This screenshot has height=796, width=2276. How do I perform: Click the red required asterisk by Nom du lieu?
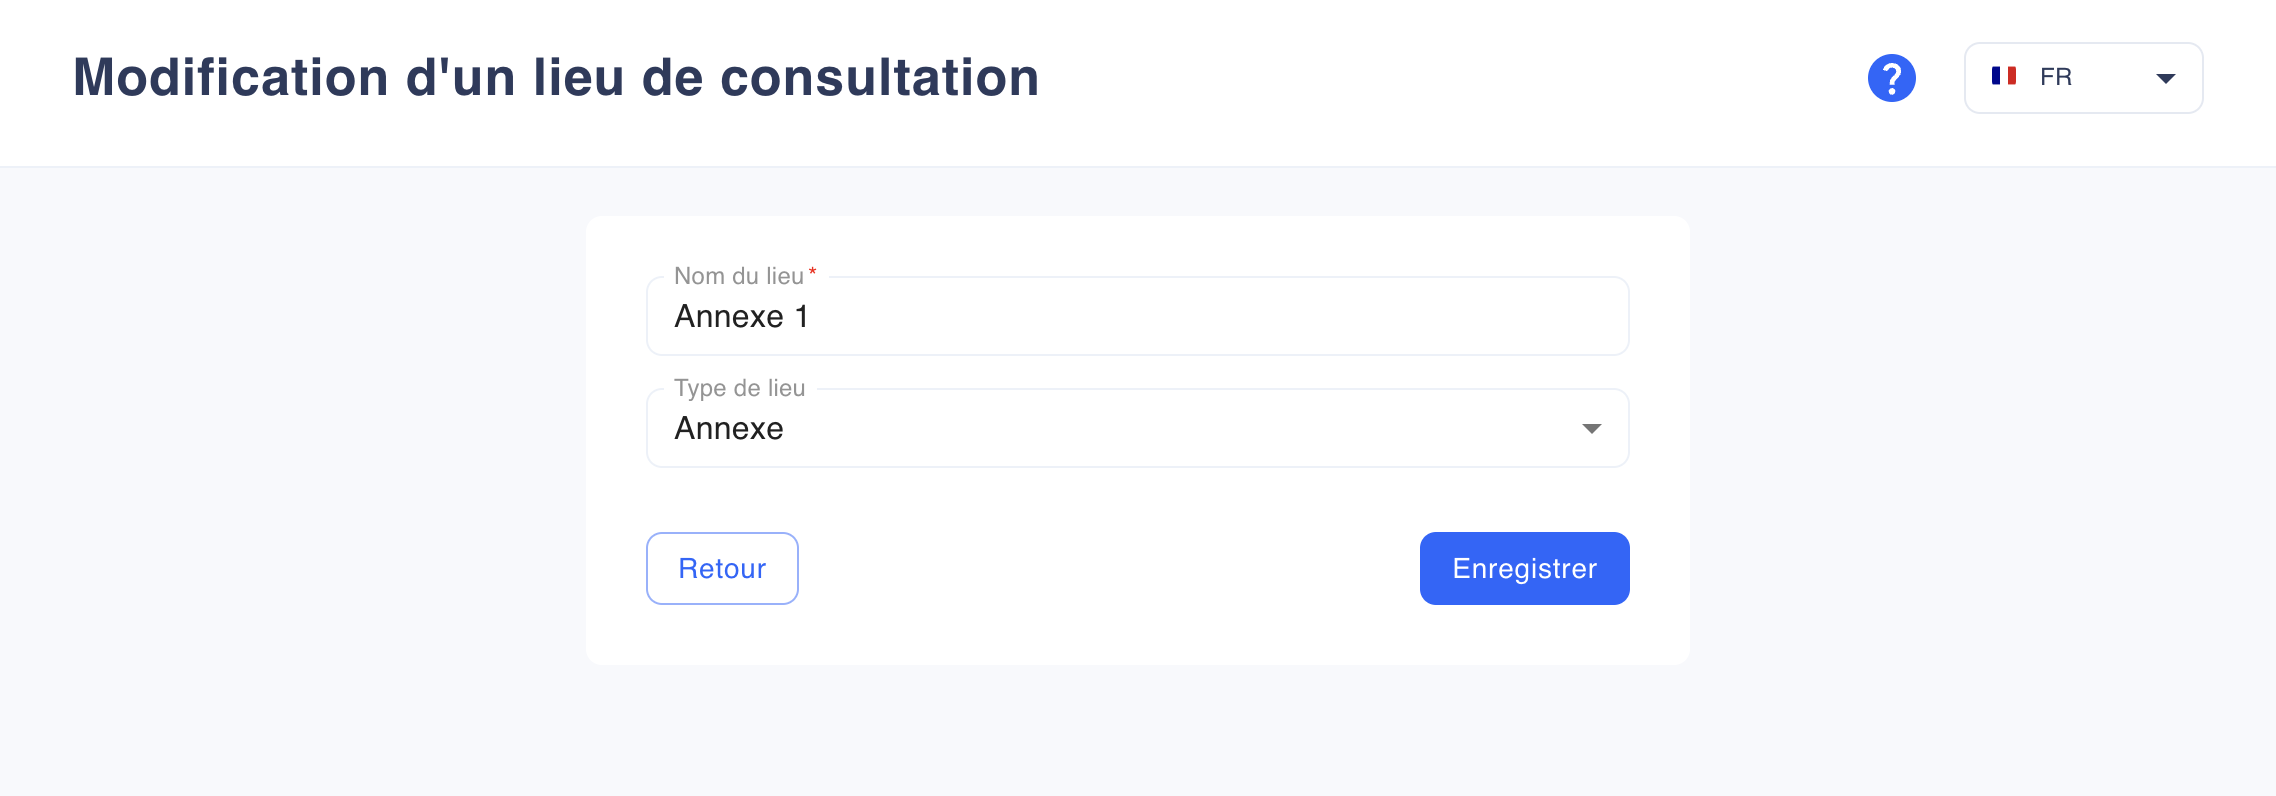813,271
